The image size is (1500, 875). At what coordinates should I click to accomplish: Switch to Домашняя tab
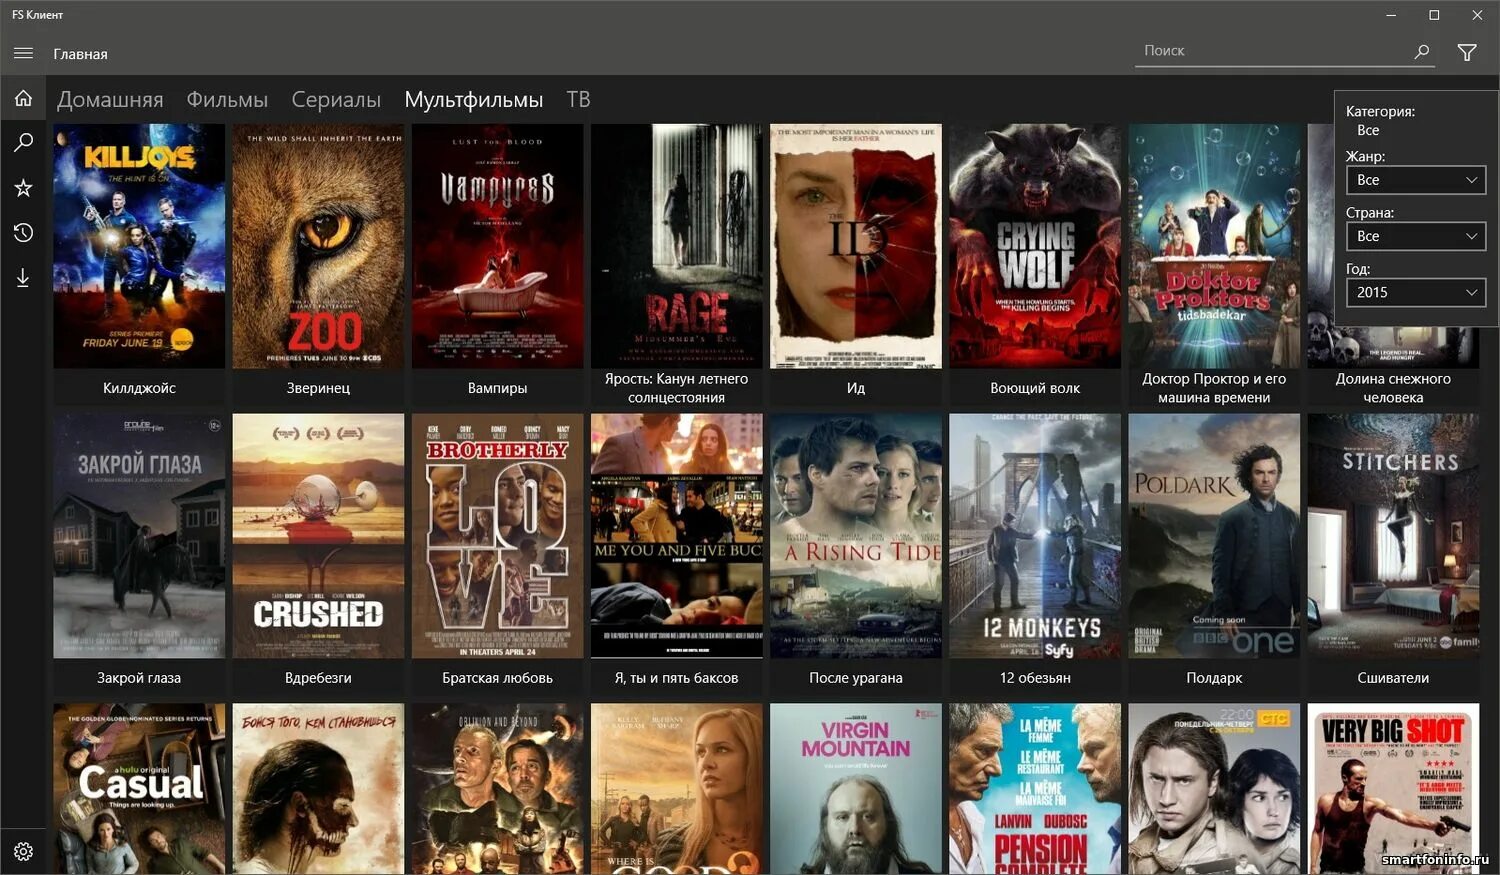(x=110, y=99)
